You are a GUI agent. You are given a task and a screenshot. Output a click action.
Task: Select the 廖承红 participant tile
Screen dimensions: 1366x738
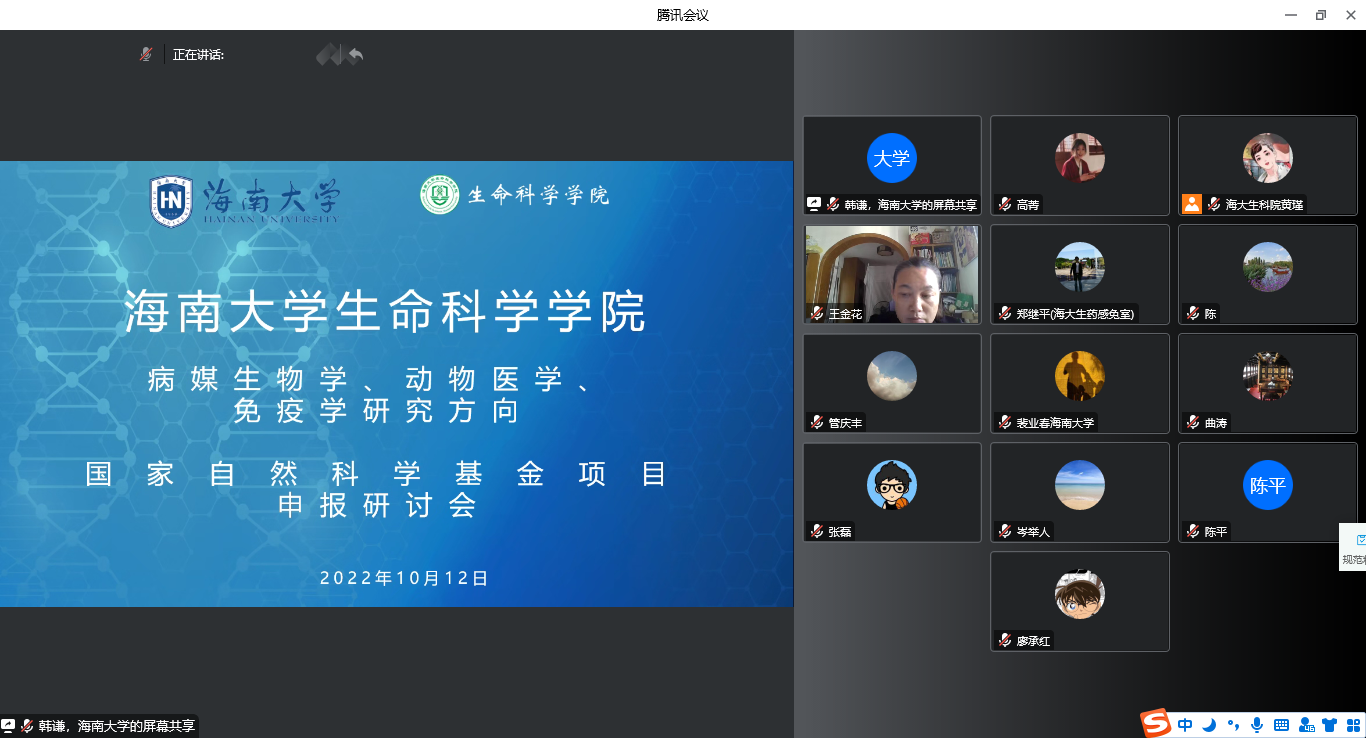tap(1079, 601)
